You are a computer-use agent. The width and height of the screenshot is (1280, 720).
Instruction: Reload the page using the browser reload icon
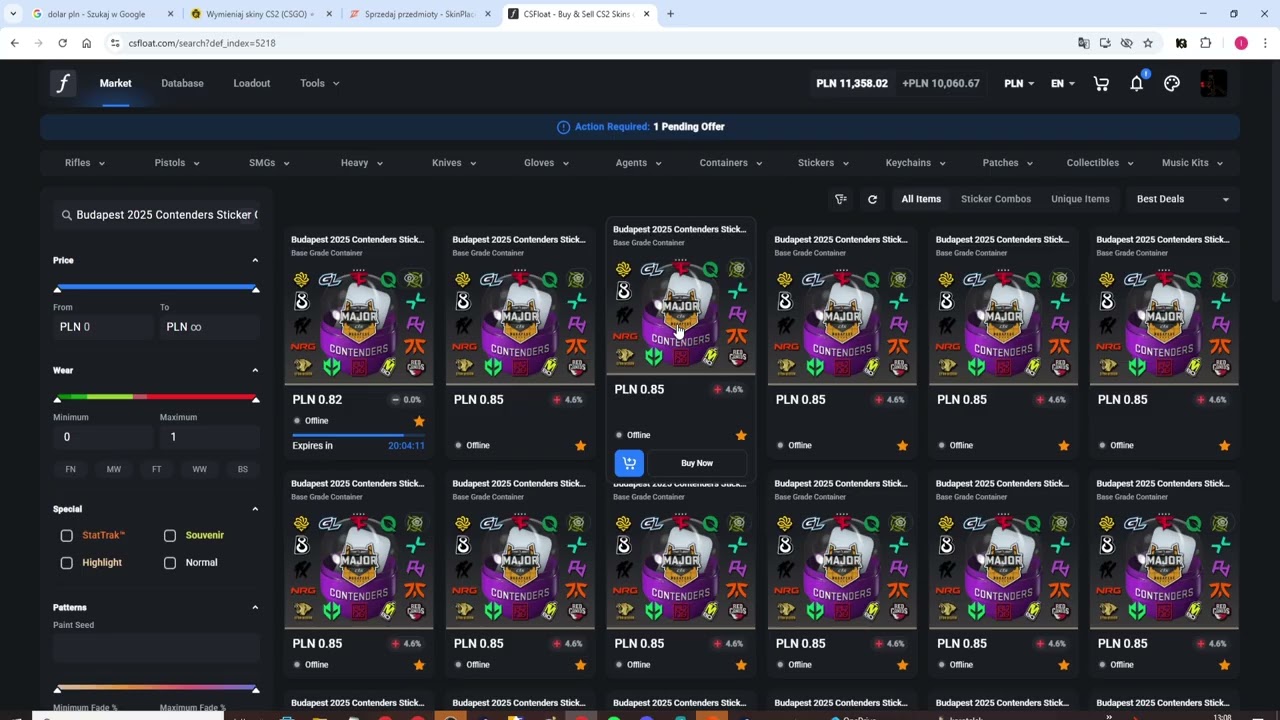(62, 43)
